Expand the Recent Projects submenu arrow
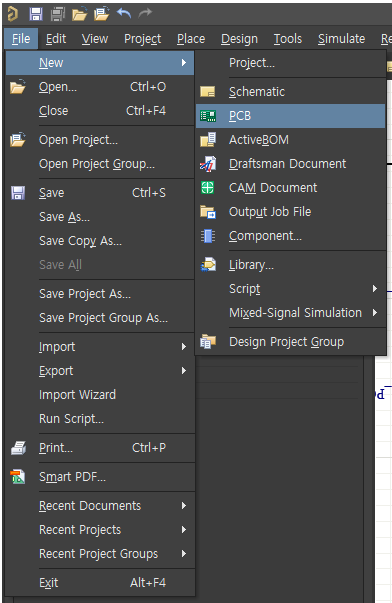This screenshot has height=603, width=392. click(x=184, y=530)
